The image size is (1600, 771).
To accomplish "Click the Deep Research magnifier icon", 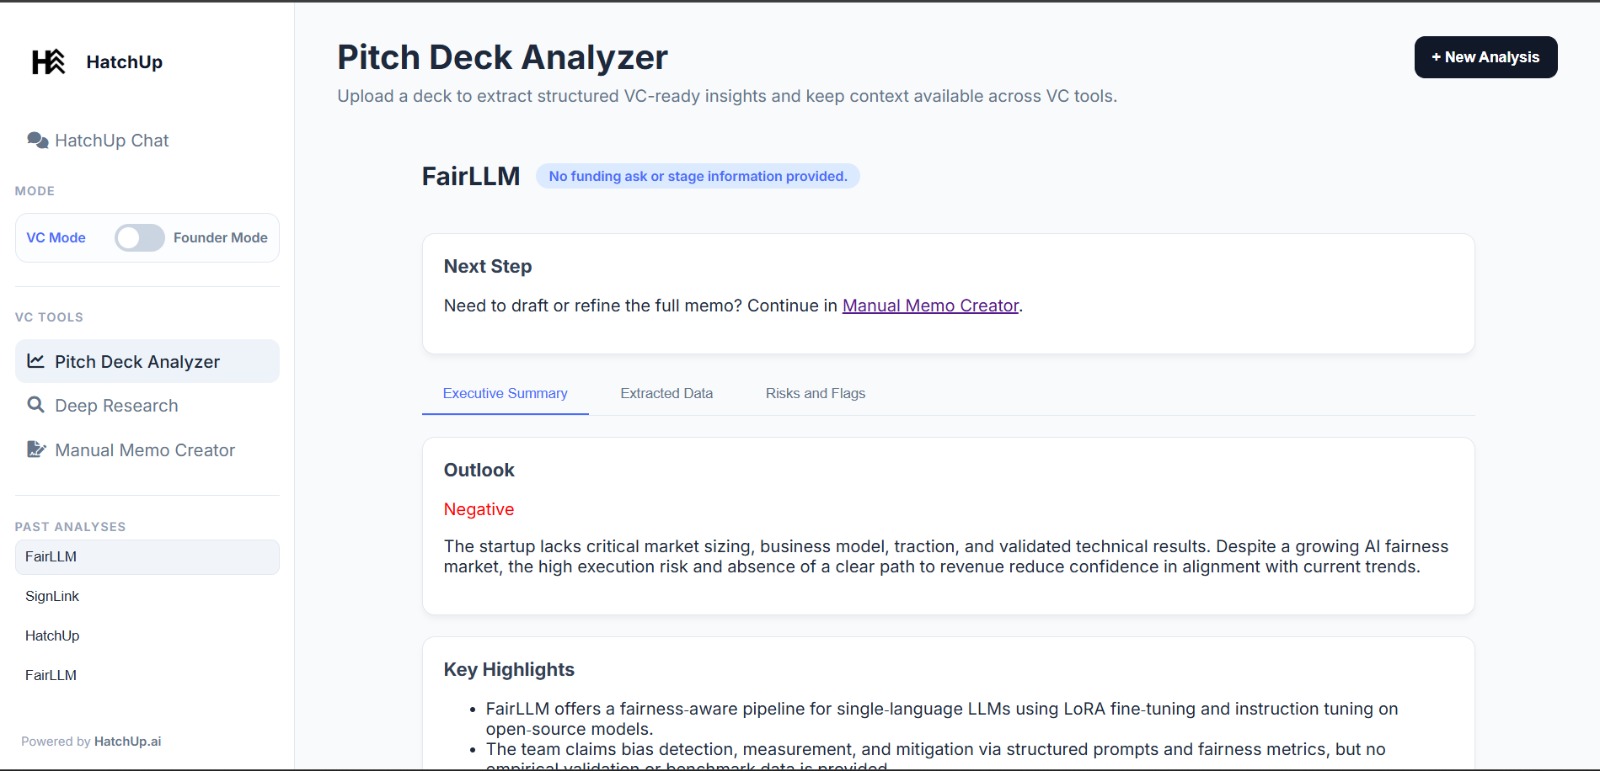I will (x=36, y=405).
